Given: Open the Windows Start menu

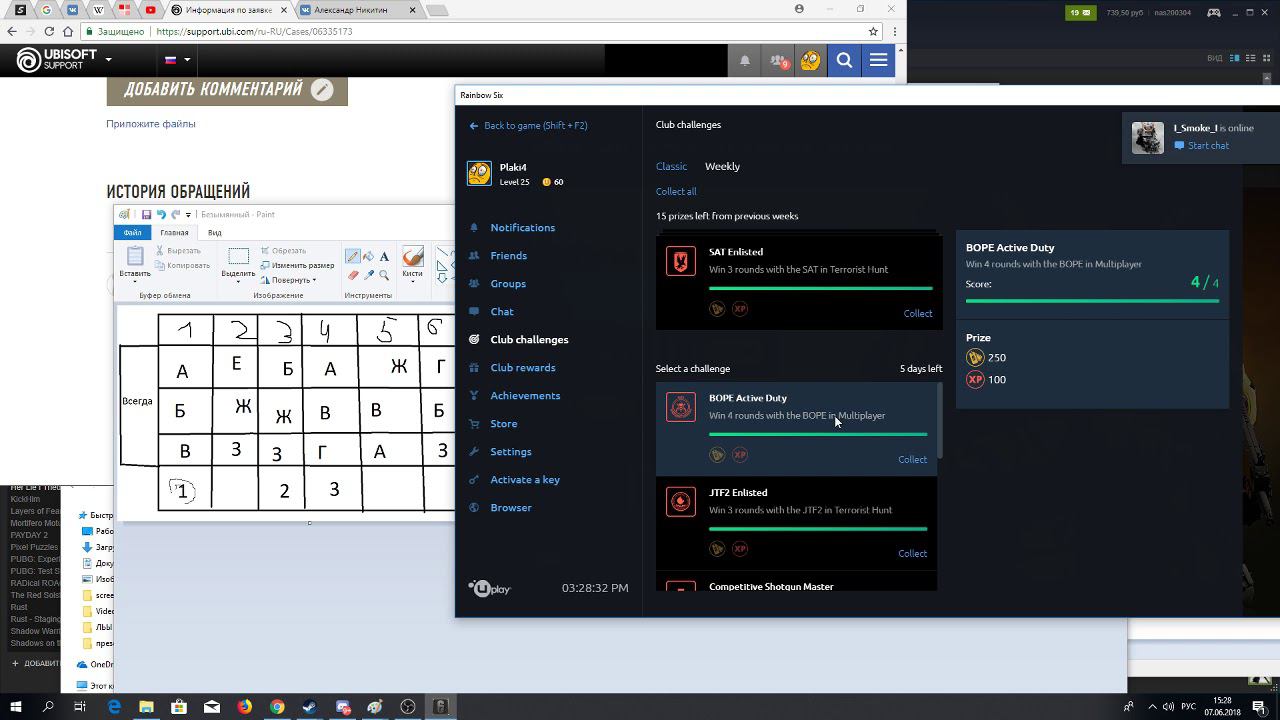Looking at the screenshot, I should 16,707.
